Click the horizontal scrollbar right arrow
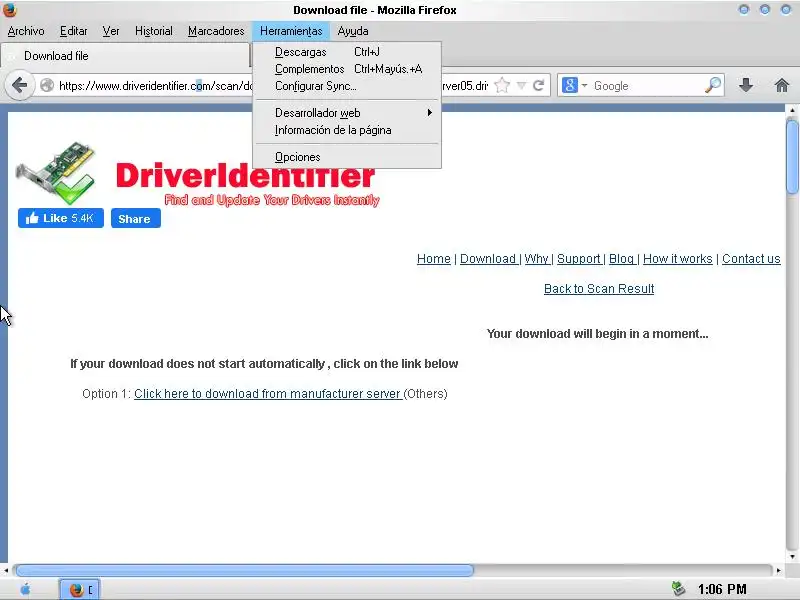800x600 pixels. pyautogui.click(x=779, y=570)
